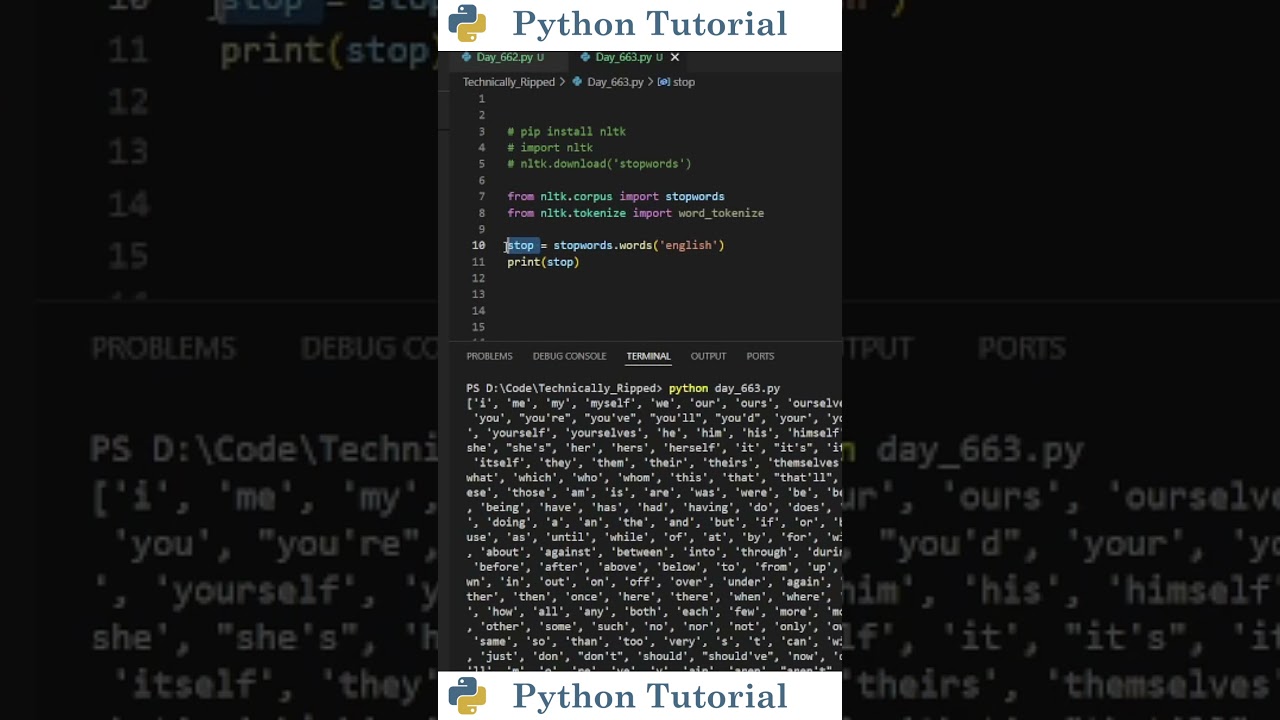The width and height of the screenshot is (1280, 720).
Task: Open Day_663.py breadcrumb dropdown
Action: point(615,82)
